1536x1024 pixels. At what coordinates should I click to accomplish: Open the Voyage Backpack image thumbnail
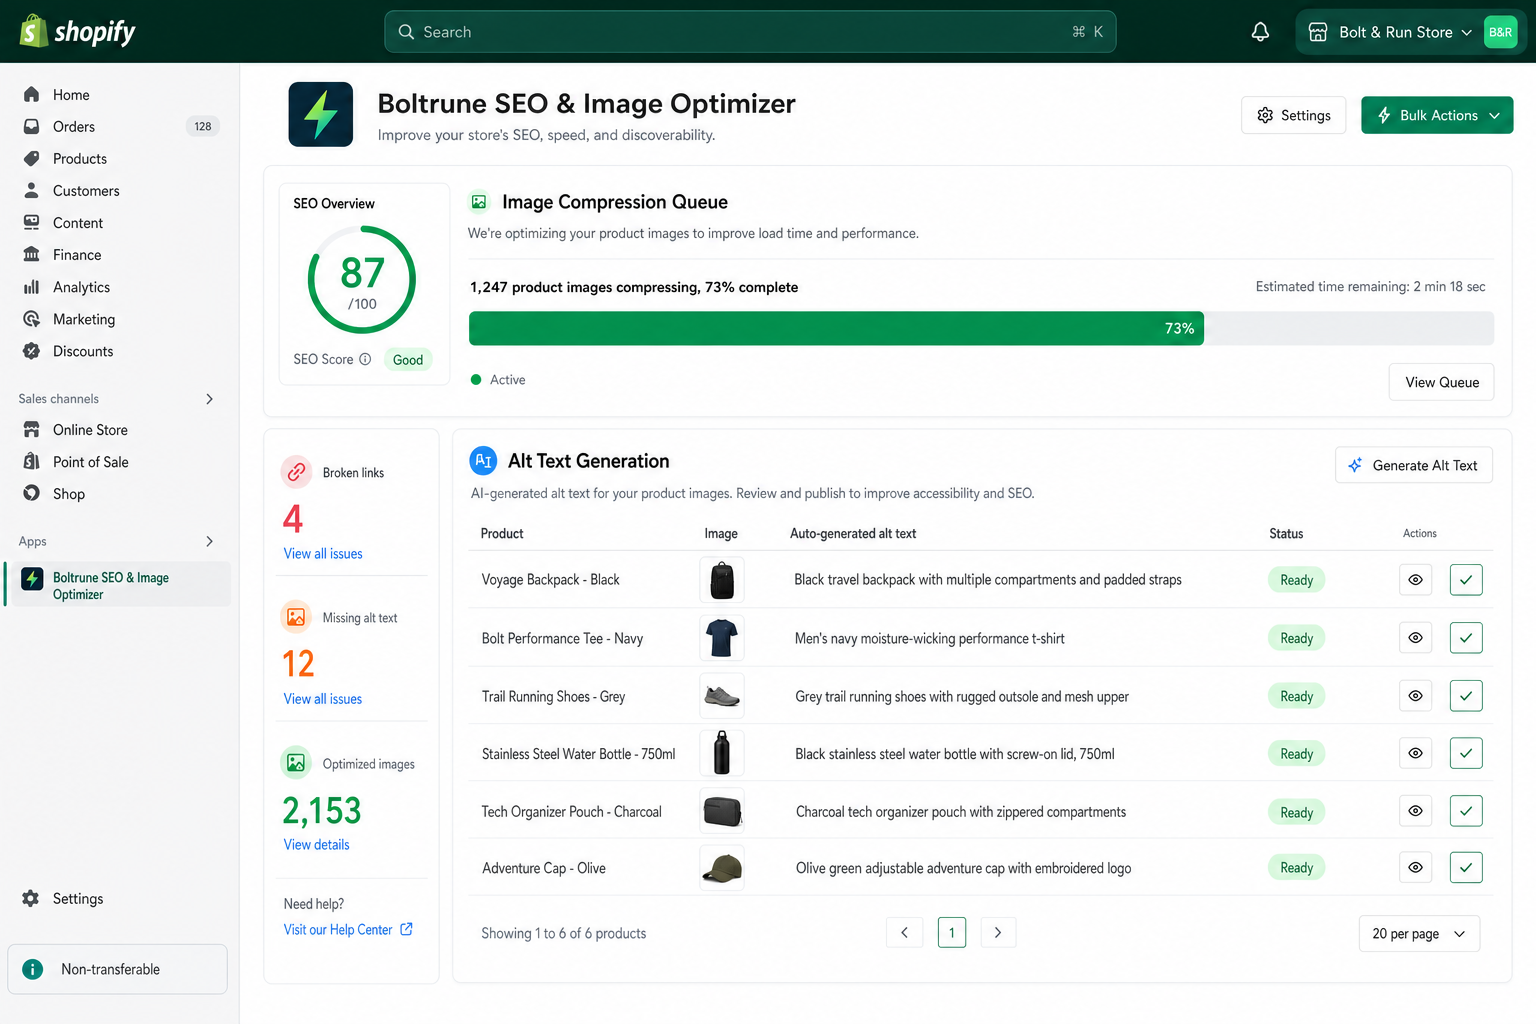tap(722, 580)
